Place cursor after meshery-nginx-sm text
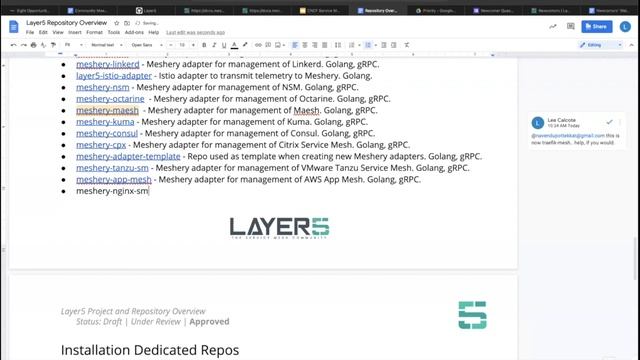The width and height of the screenshot is (640, 360). (x=149, y=191)
